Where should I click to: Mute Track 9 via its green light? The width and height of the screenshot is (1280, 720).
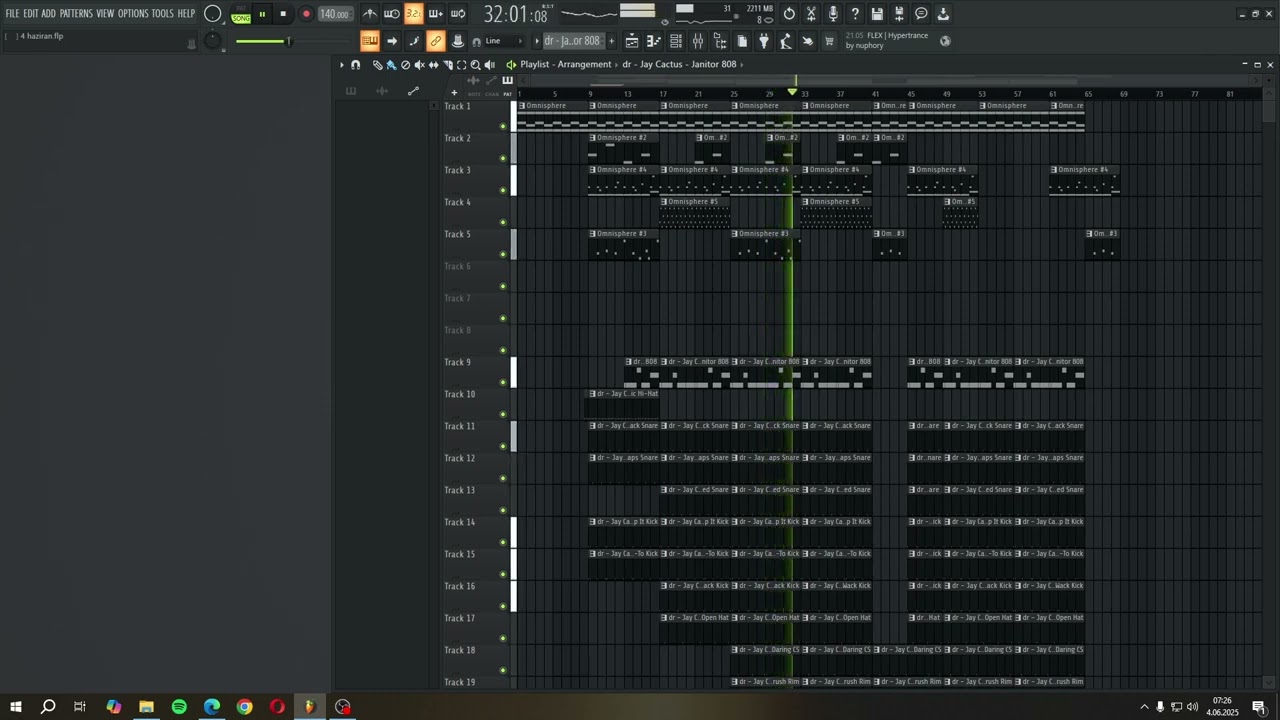point(503,382)
